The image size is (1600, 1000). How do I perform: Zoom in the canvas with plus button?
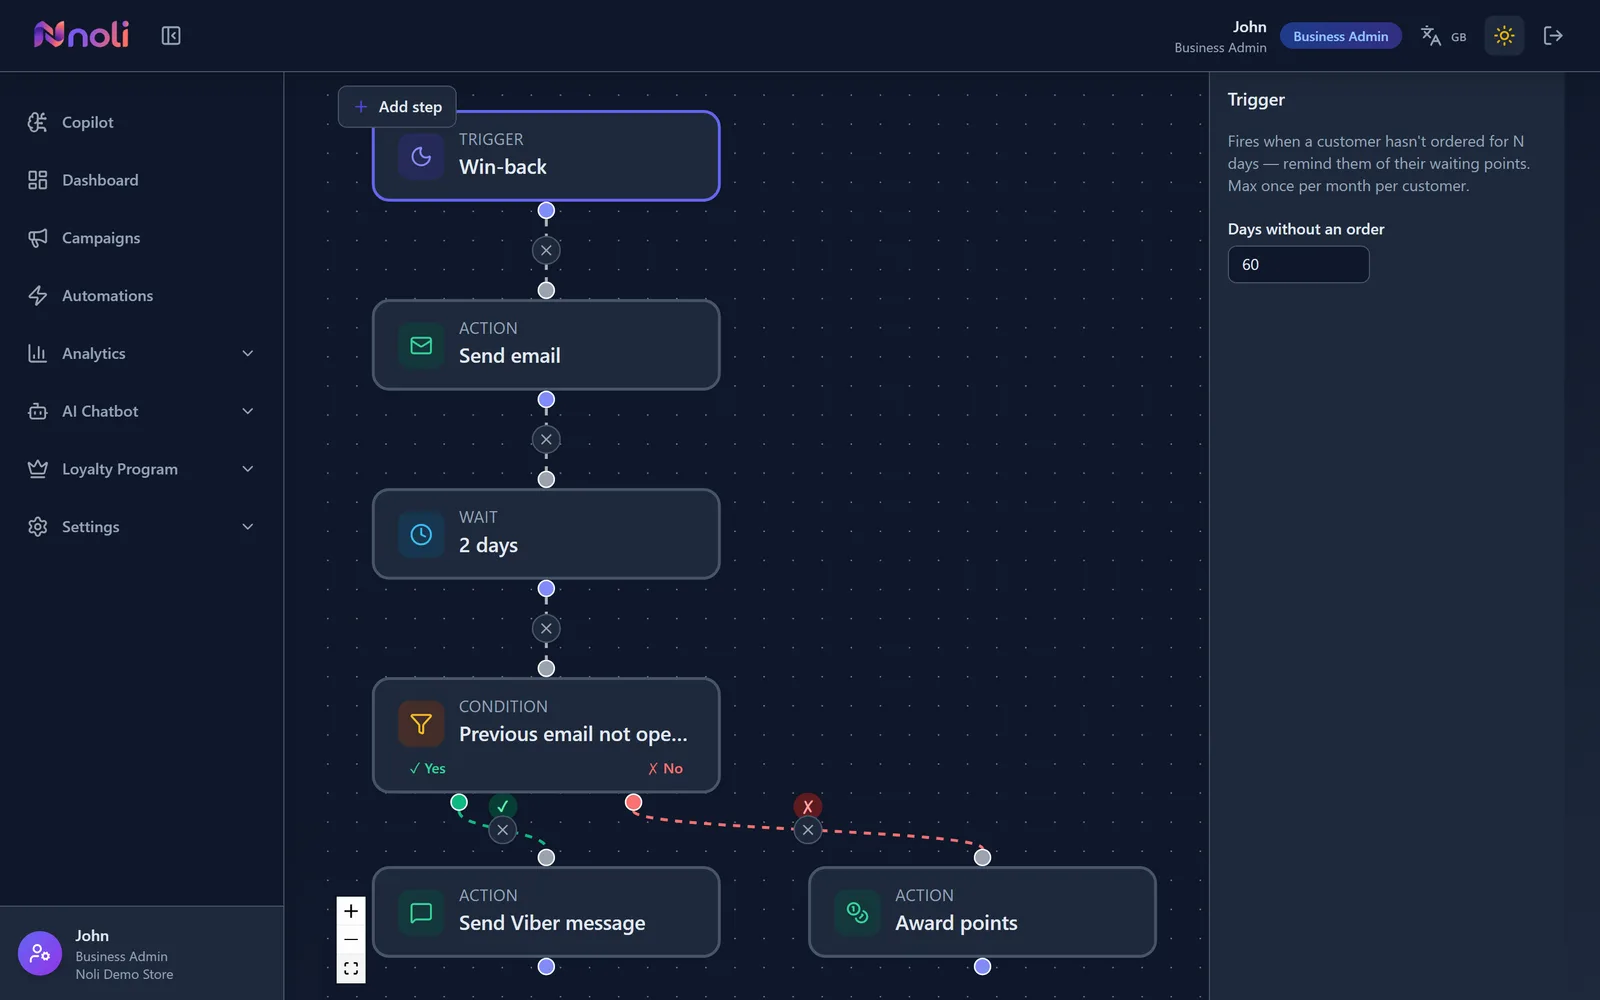tap(351, 911)
